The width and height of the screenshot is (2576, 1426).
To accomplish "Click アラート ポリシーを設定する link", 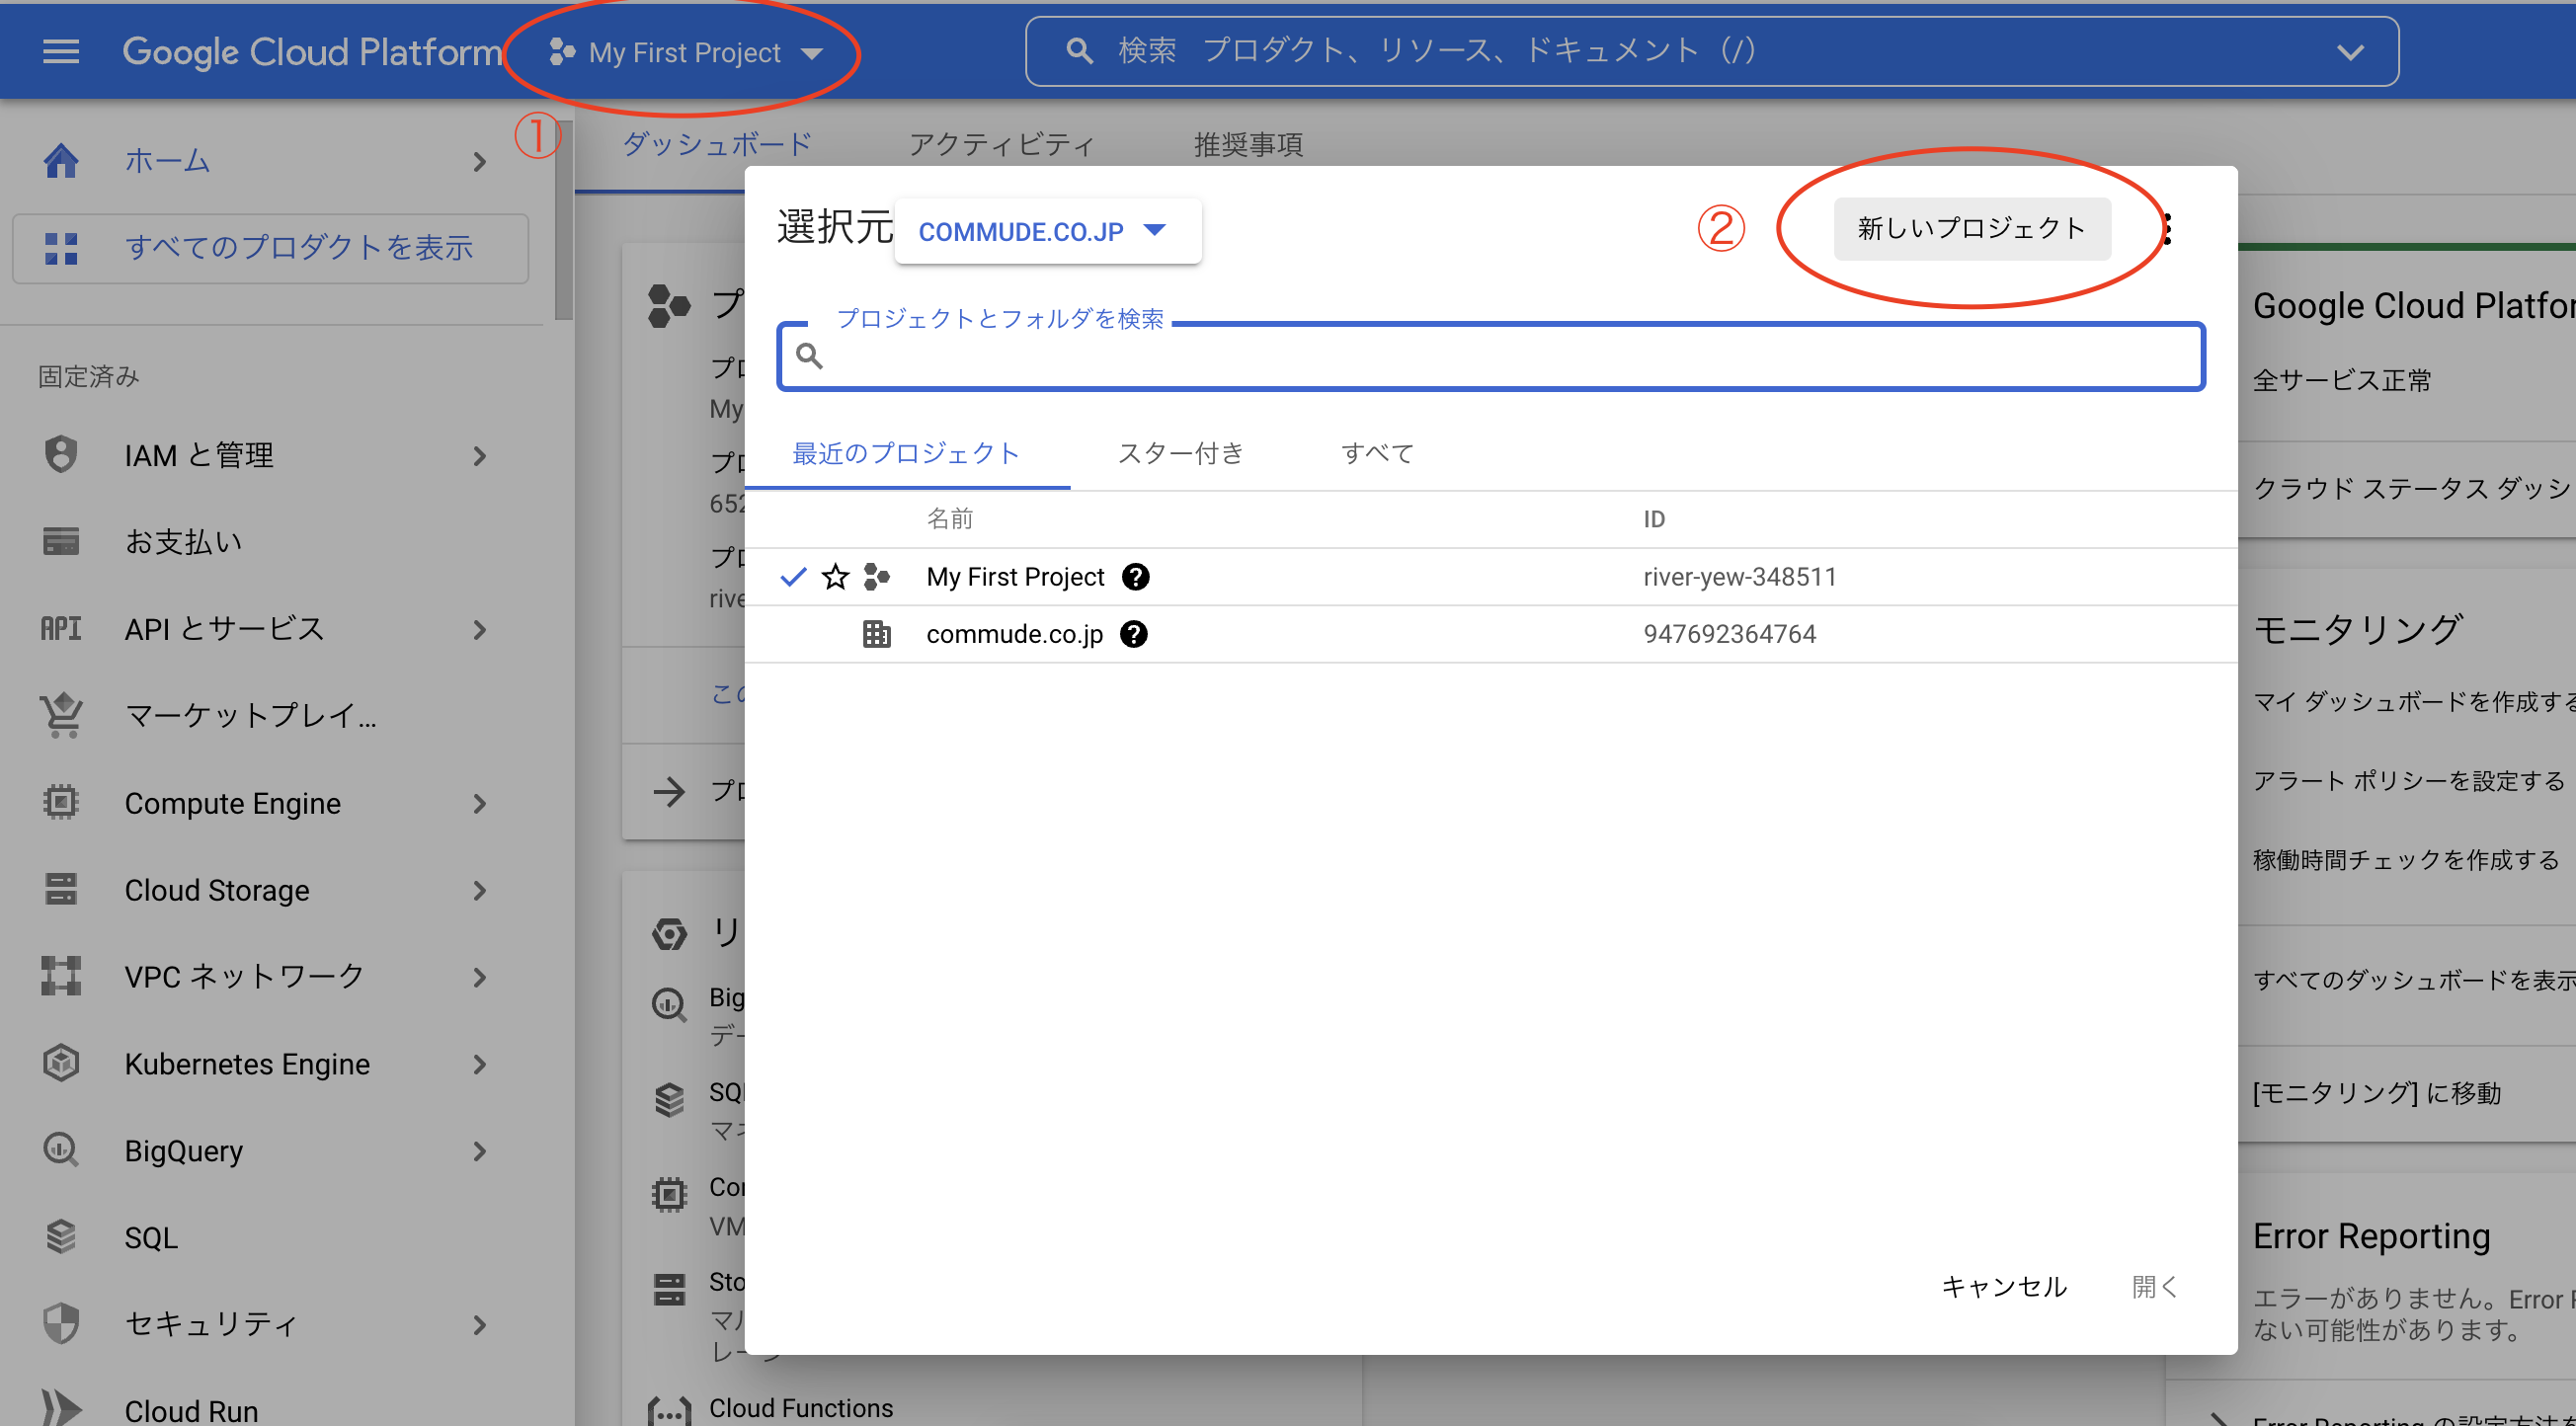I will [2408, 780].
